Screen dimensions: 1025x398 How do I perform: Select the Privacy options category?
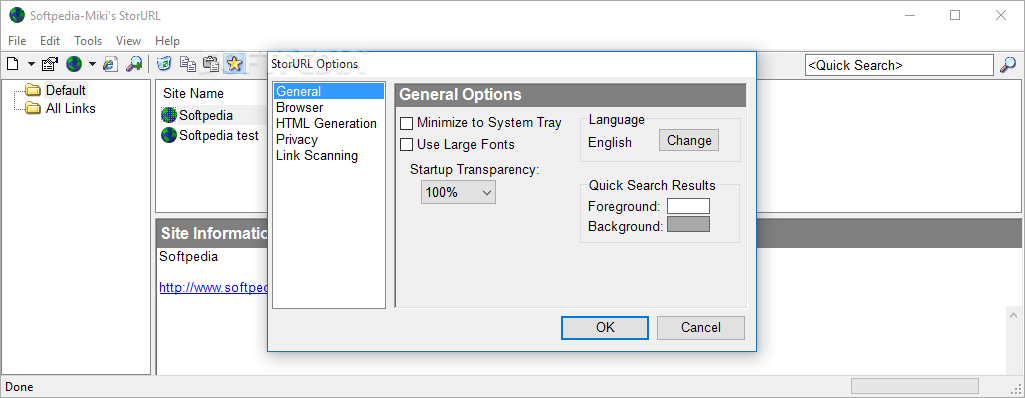pos(297,139)
